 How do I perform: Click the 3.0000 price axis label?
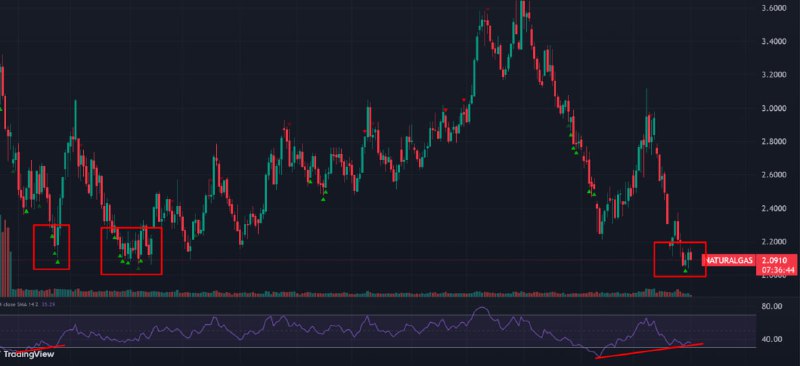774,108
